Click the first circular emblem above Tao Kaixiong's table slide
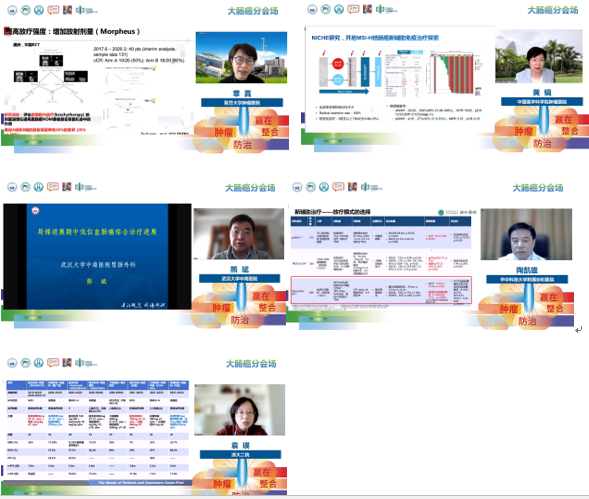The height and width of the screenshot is (499, 589). 297,187
